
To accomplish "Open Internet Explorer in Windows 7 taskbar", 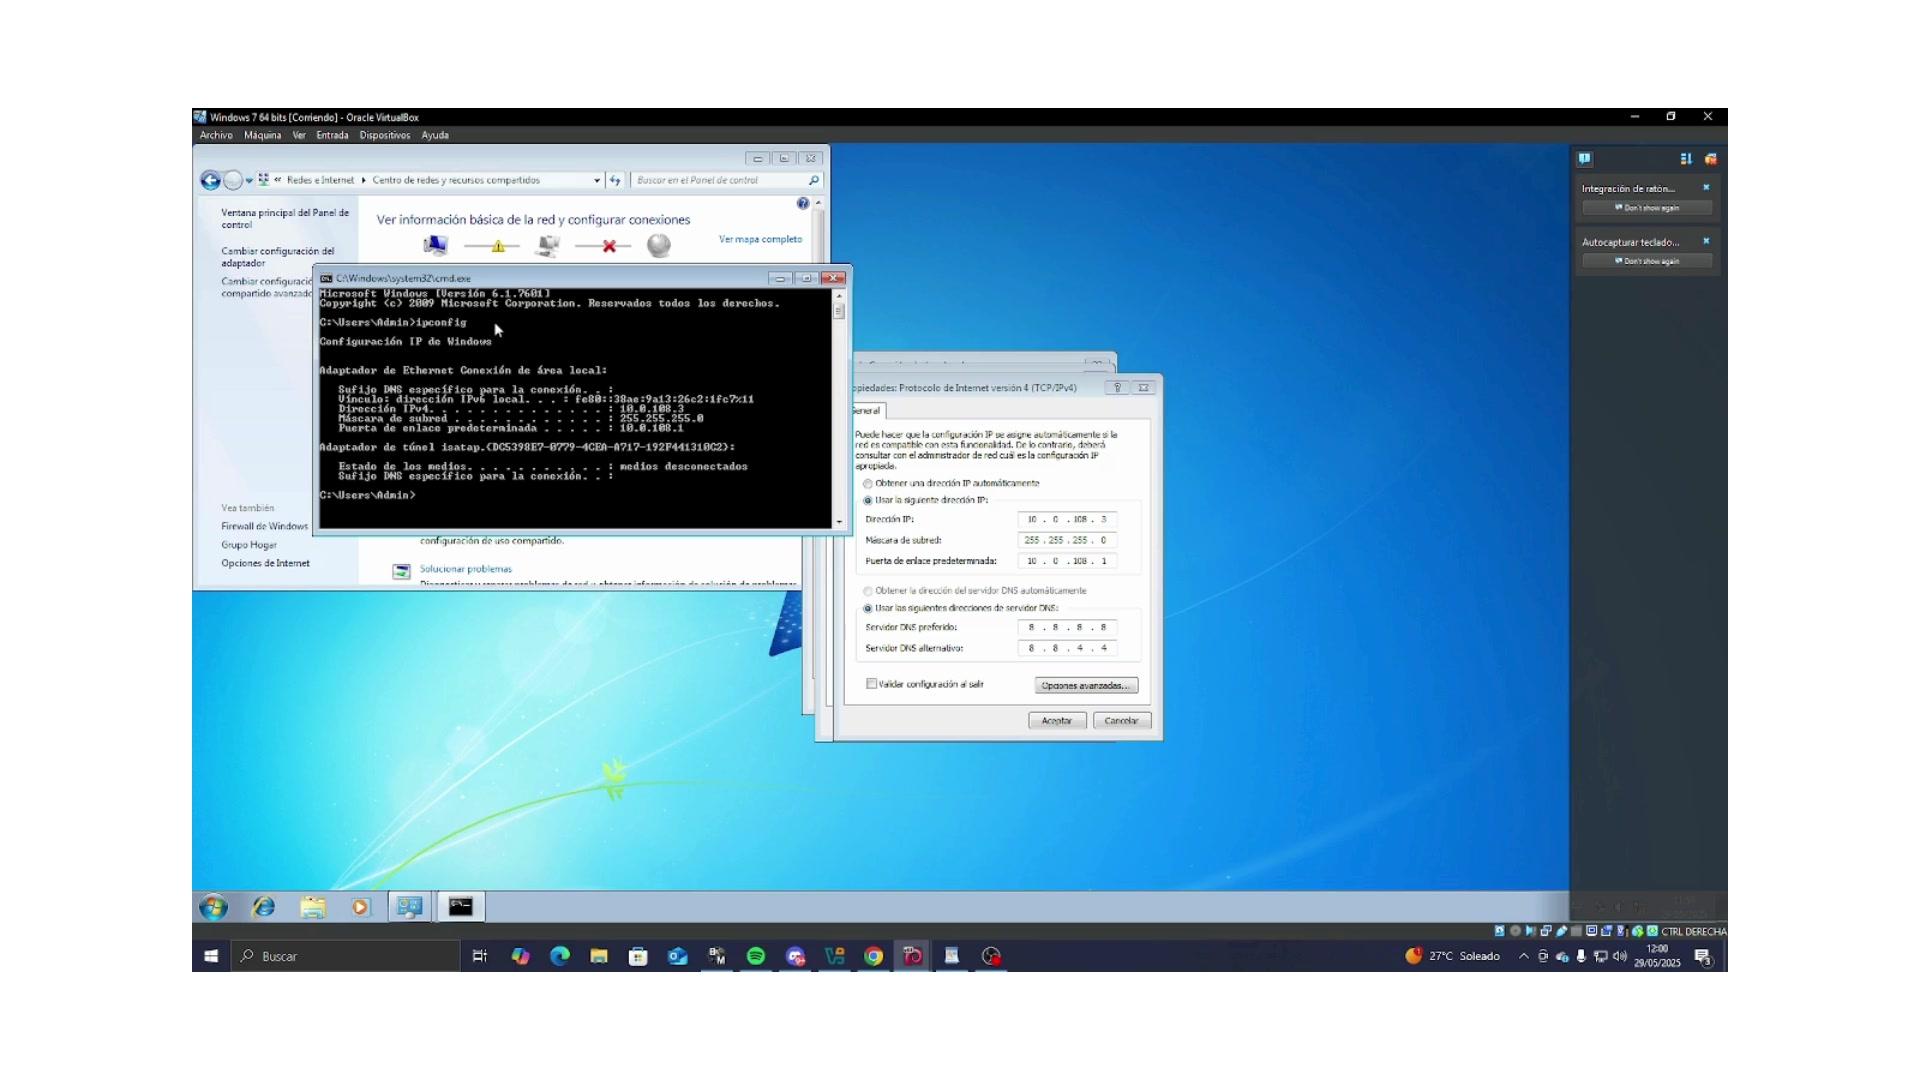I will pyautogui.click(x=264, y=907).
